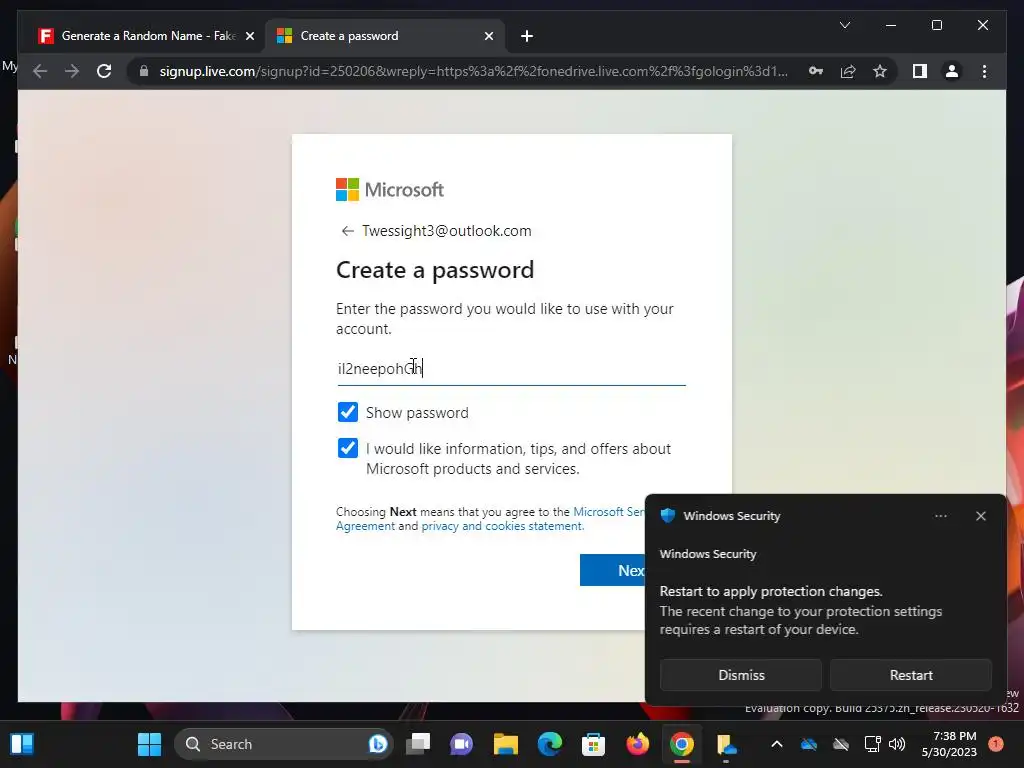1024x768 pixels.
Task: Click Chrome's back navigation arrow
Action: (40, 71)
